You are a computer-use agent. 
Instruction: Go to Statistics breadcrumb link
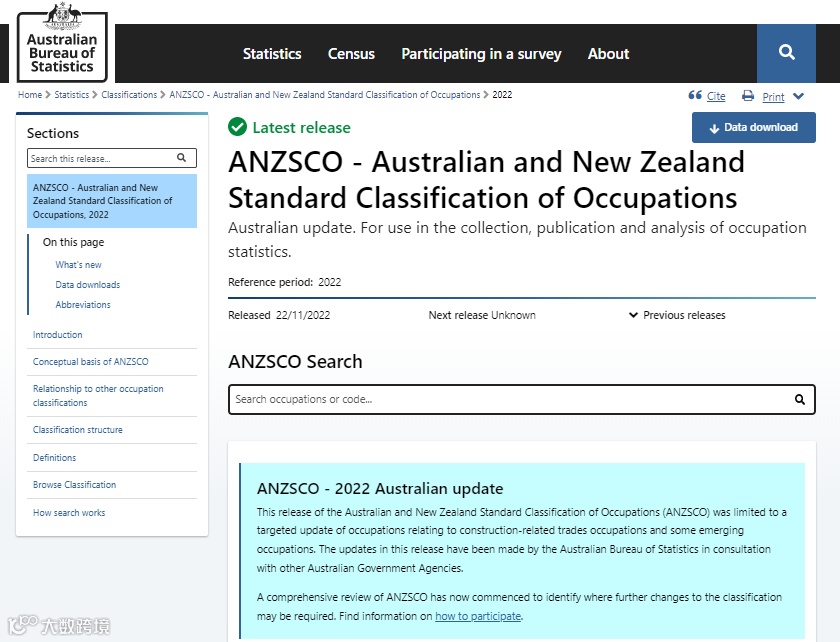click(72, 95)
